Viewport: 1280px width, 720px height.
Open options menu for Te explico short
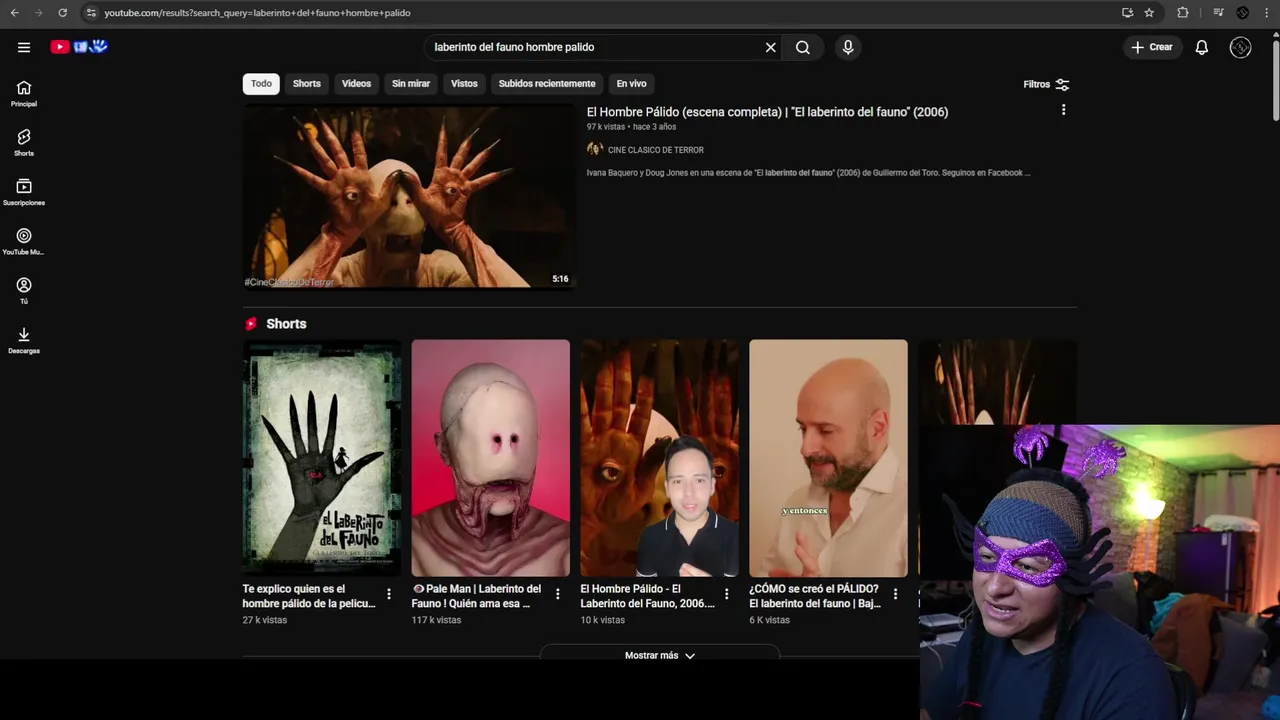[x=389, y=594]
